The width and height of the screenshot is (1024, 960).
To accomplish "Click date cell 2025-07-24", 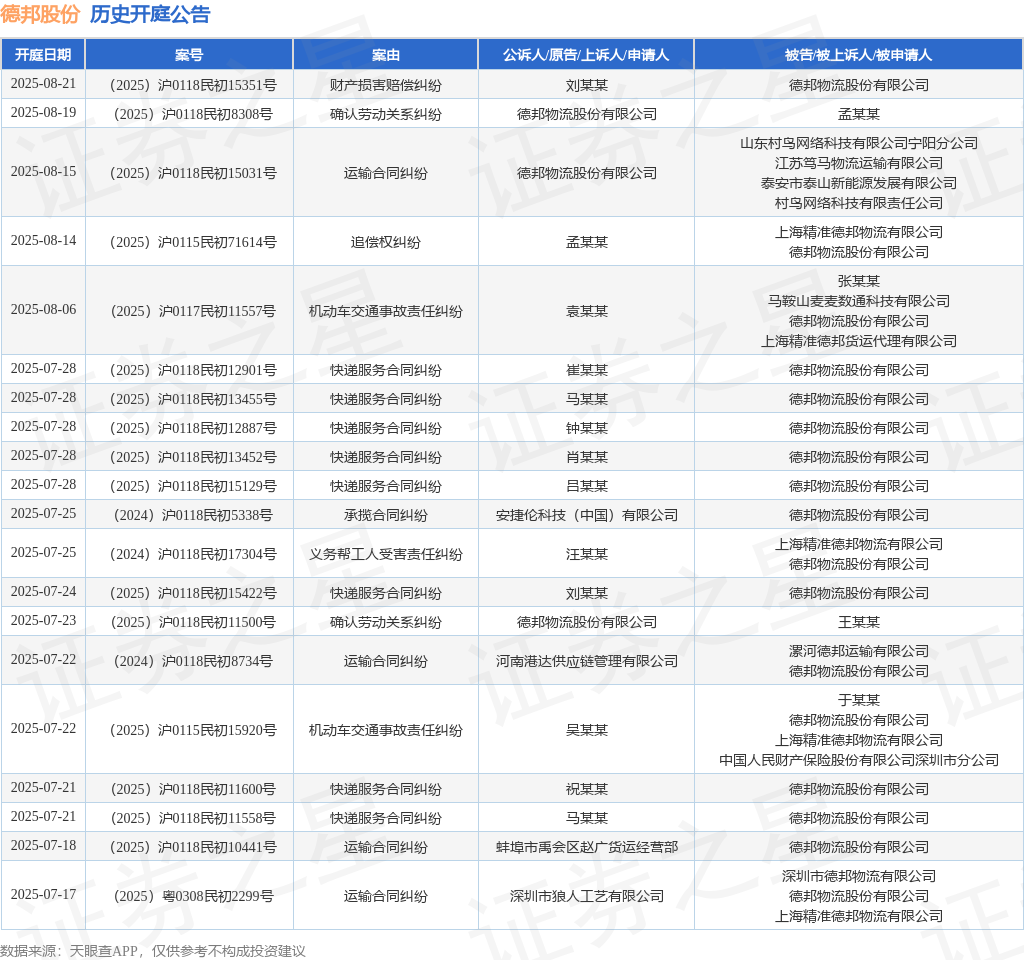I will [x=43, y=591].
